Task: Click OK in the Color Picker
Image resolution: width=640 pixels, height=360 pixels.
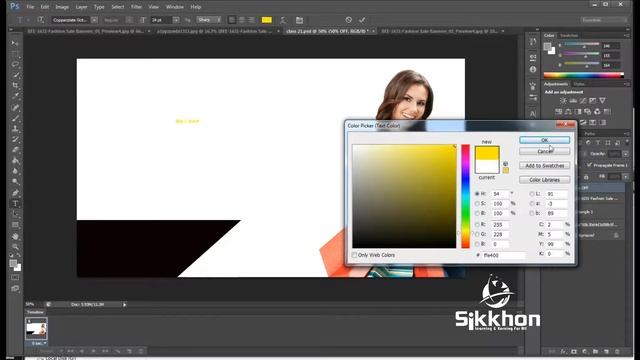Action: (544, 140)
